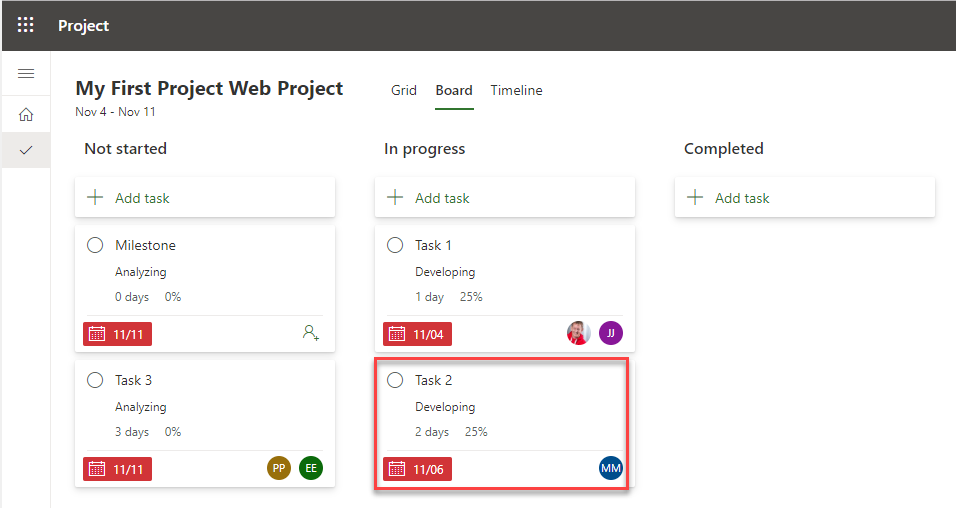The image size is (956, 508).
Task: Switch to the Grid view tab
Action: pos(404,90)
